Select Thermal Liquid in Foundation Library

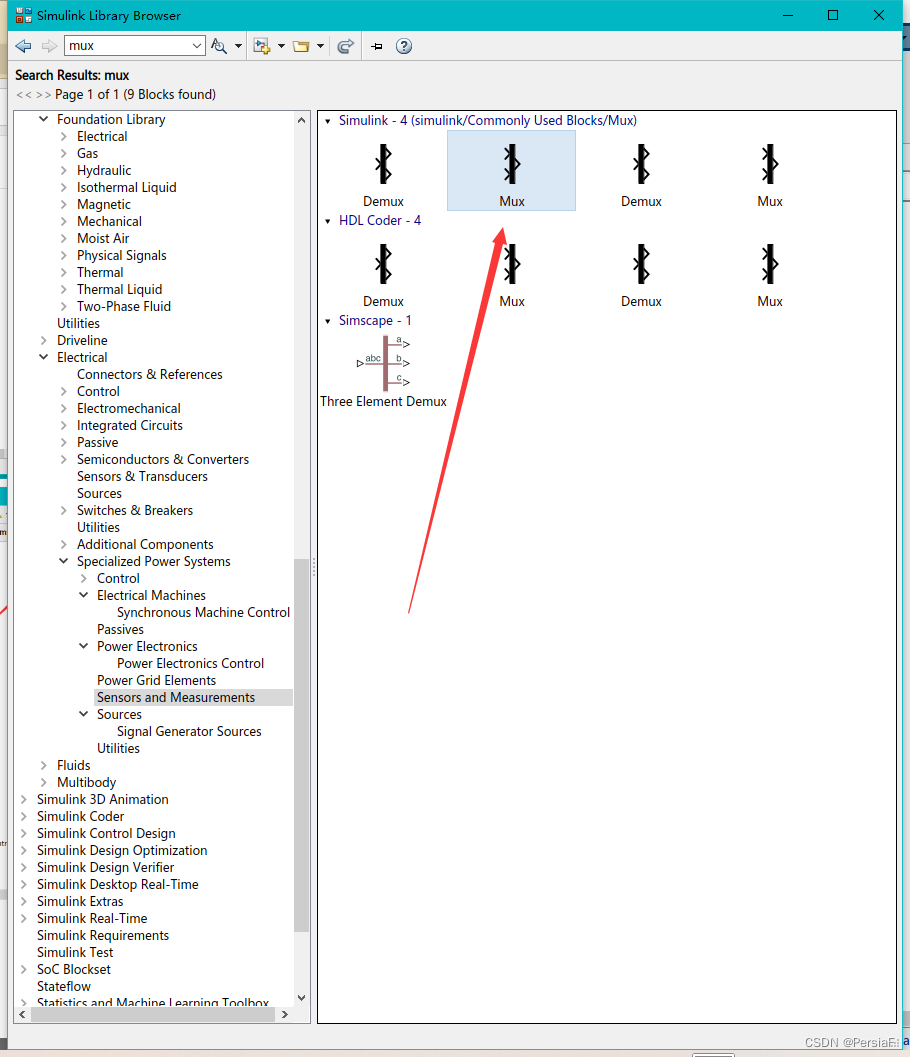119,289
